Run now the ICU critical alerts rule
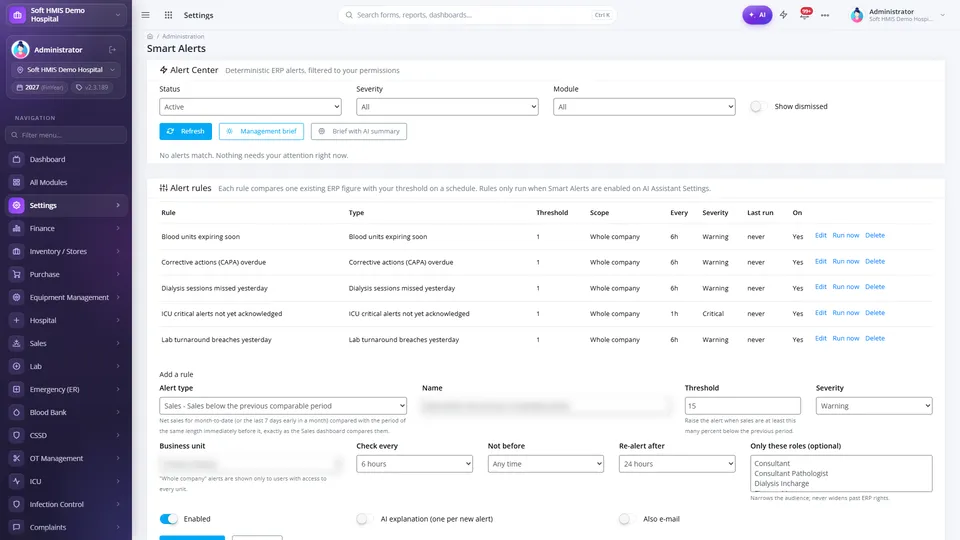 846,313
